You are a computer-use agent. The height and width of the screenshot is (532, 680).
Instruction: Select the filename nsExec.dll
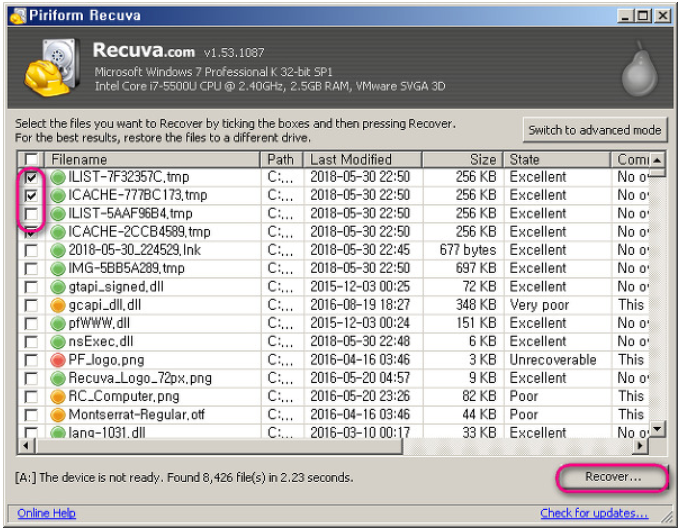point(101,342)
